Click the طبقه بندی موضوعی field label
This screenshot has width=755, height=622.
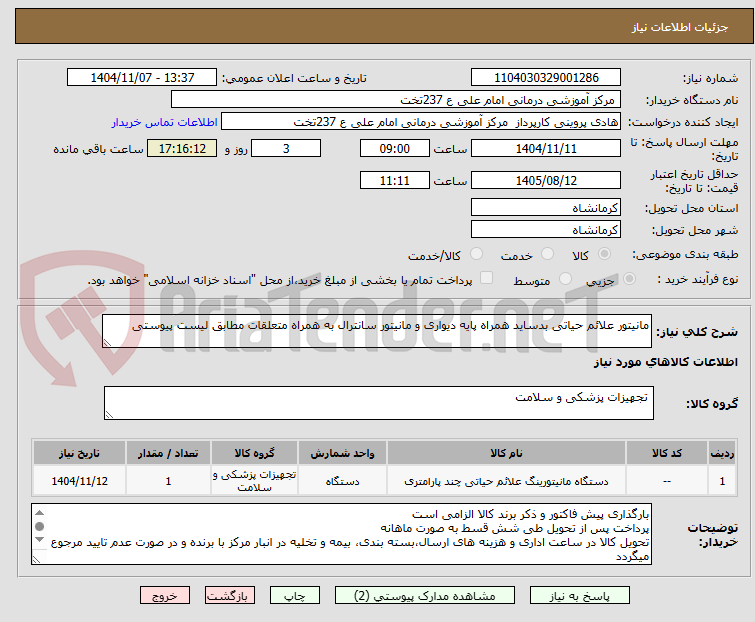point(685,254)
